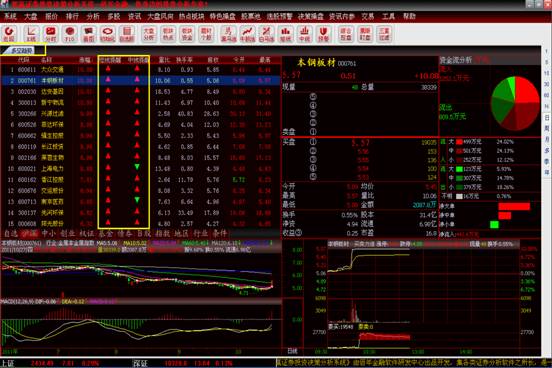Select the 多空趋势 tab

click(x=21, y=51)
